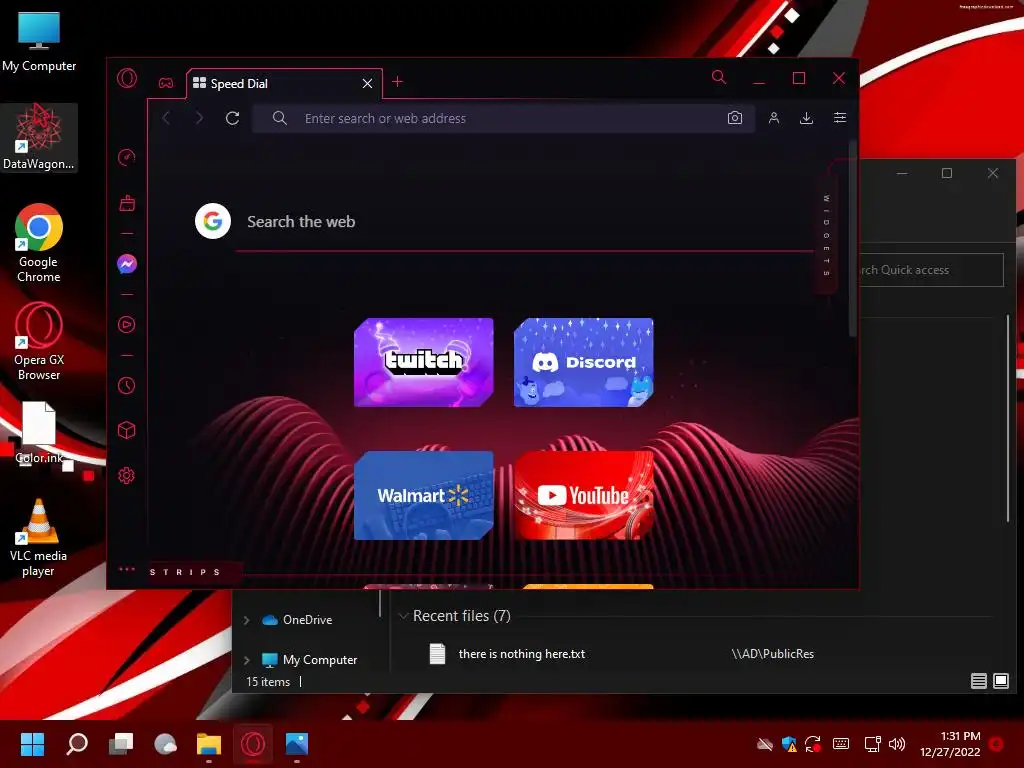Expand the OneDrive tree node in File Explorer
This screenshot has height=768, width=1024.
tap(246, 620)
